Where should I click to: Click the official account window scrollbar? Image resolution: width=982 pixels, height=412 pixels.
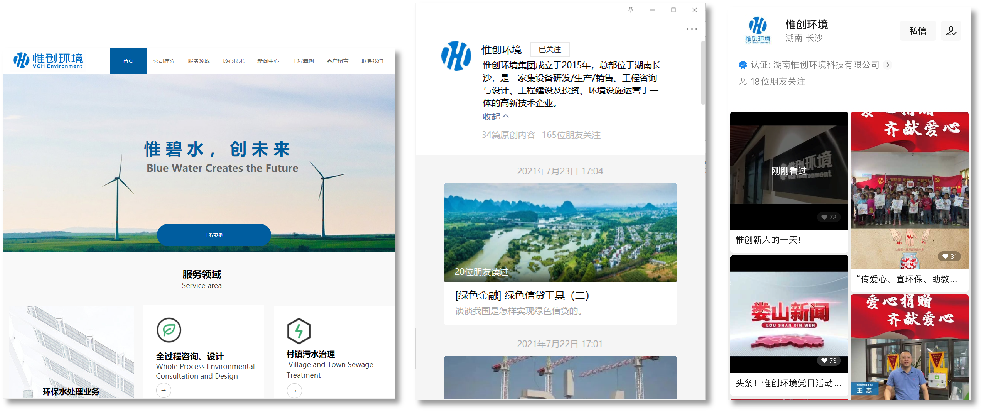(703, 72)
